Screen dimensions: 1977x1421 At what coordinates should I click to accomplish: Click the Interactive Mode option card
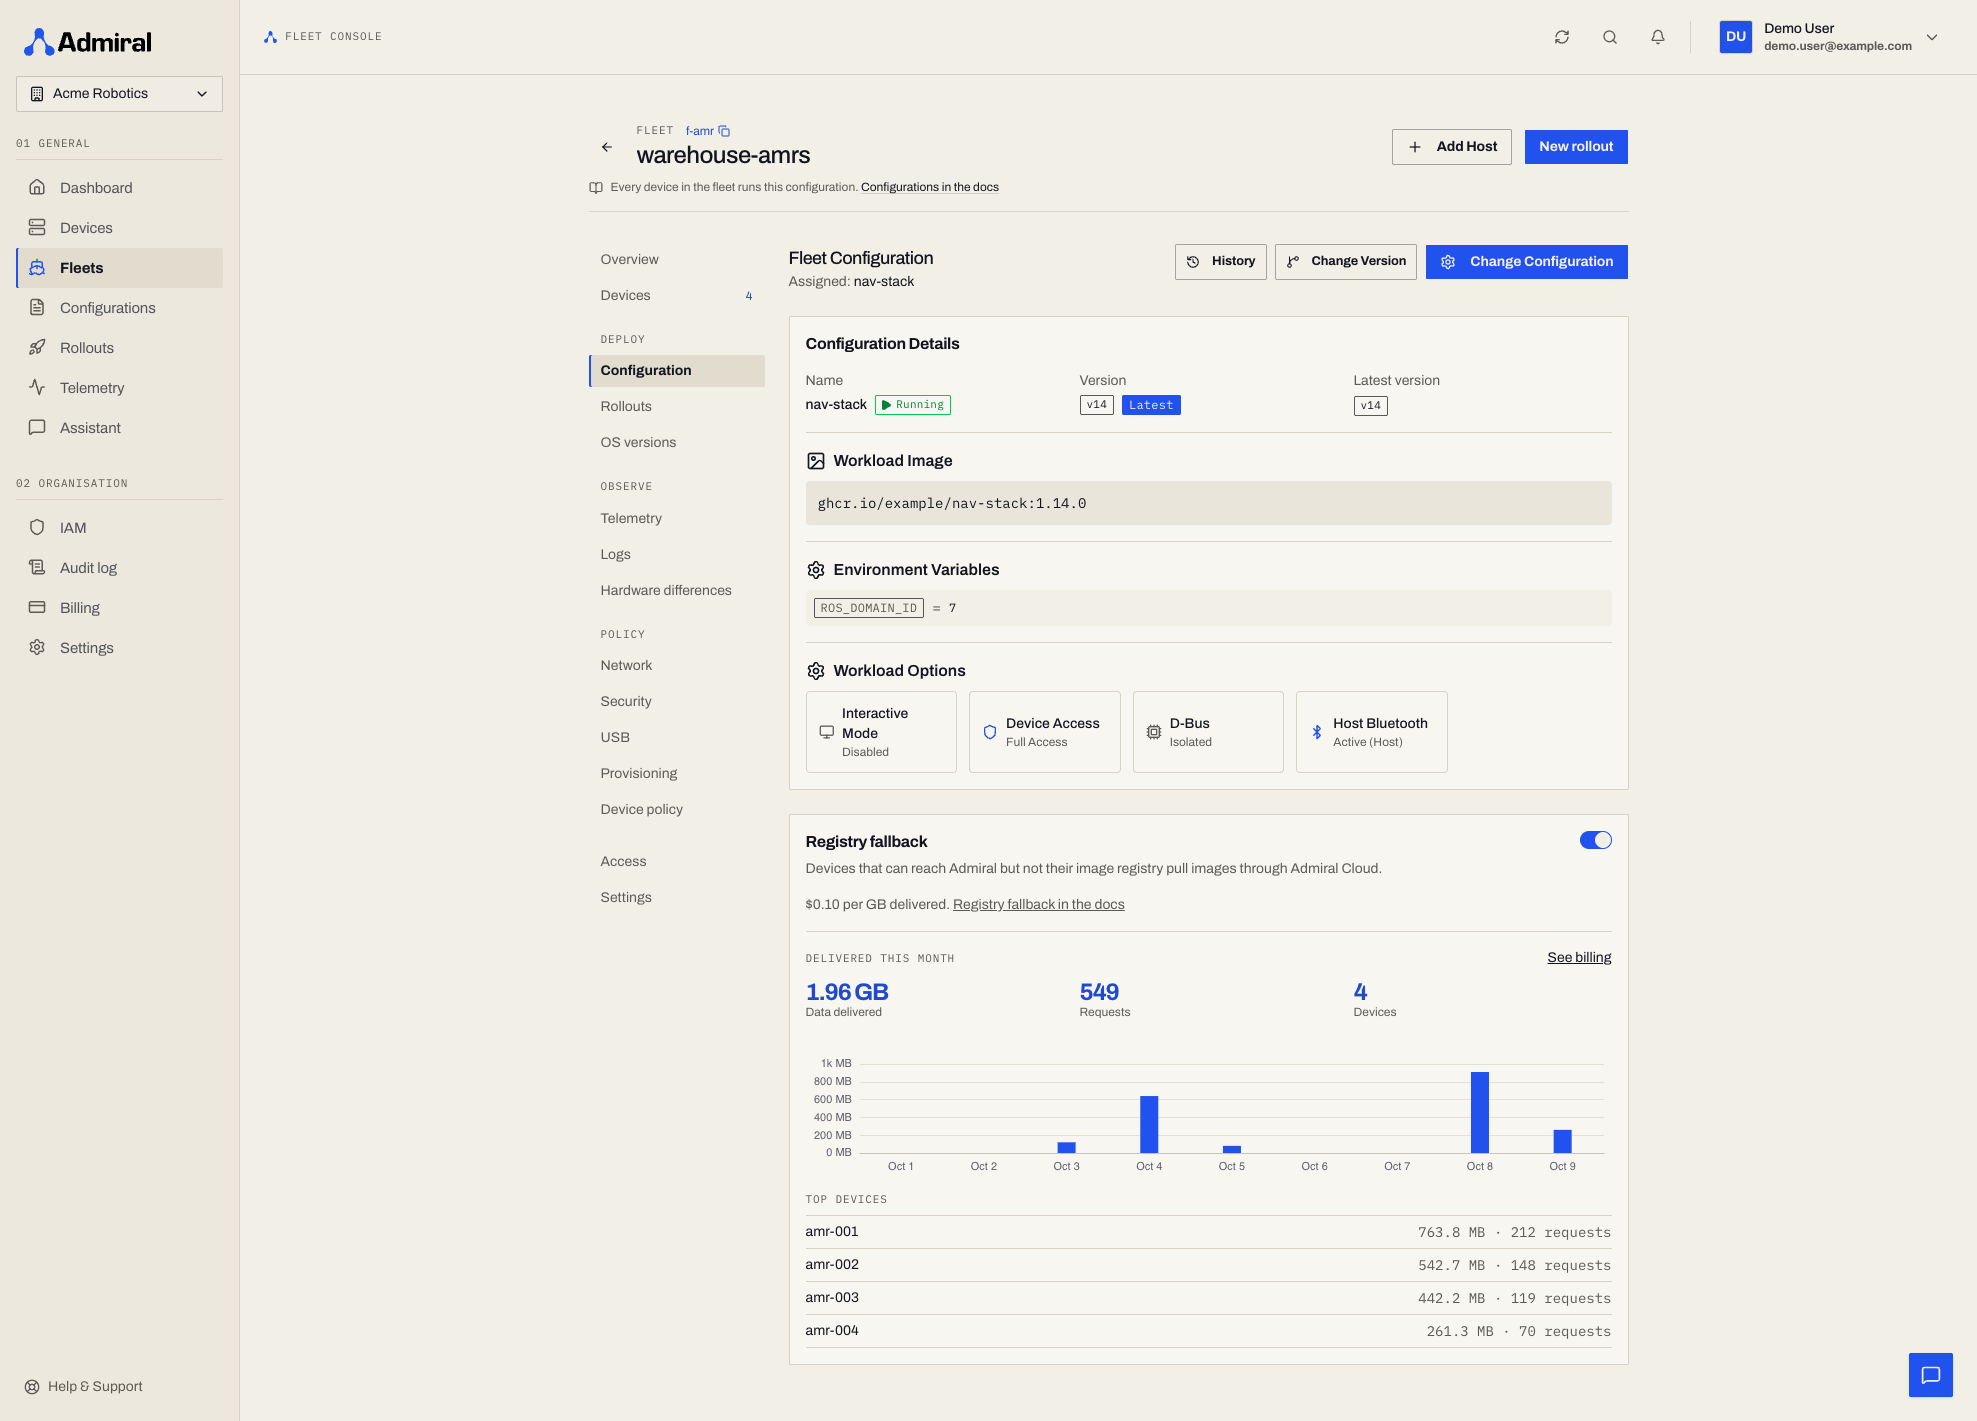(x=881, y=732)
